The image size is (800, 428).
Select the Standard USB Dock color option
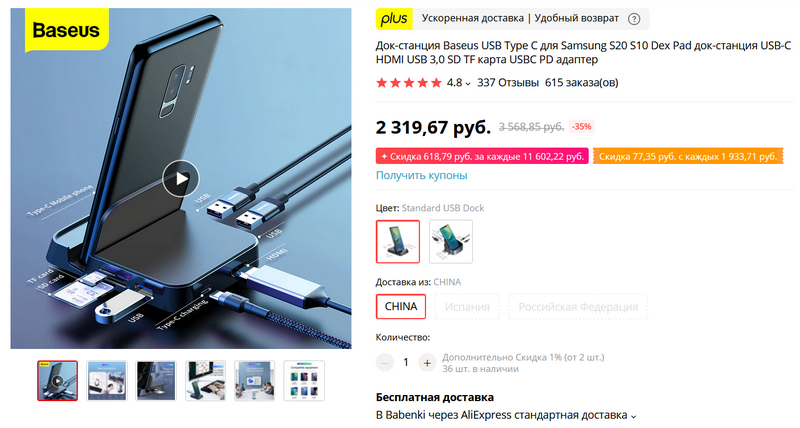398,242
